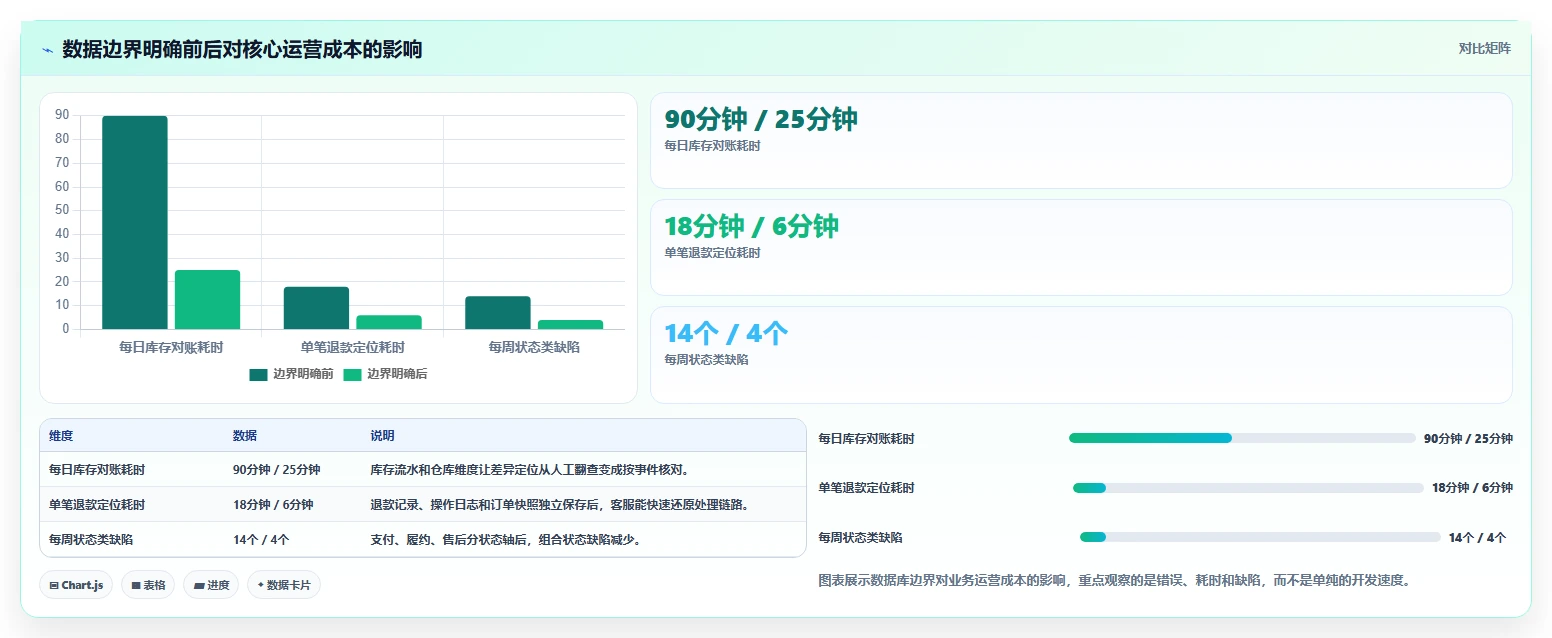Toggle the 边界明确前 legend swatch

click(258, 374)
